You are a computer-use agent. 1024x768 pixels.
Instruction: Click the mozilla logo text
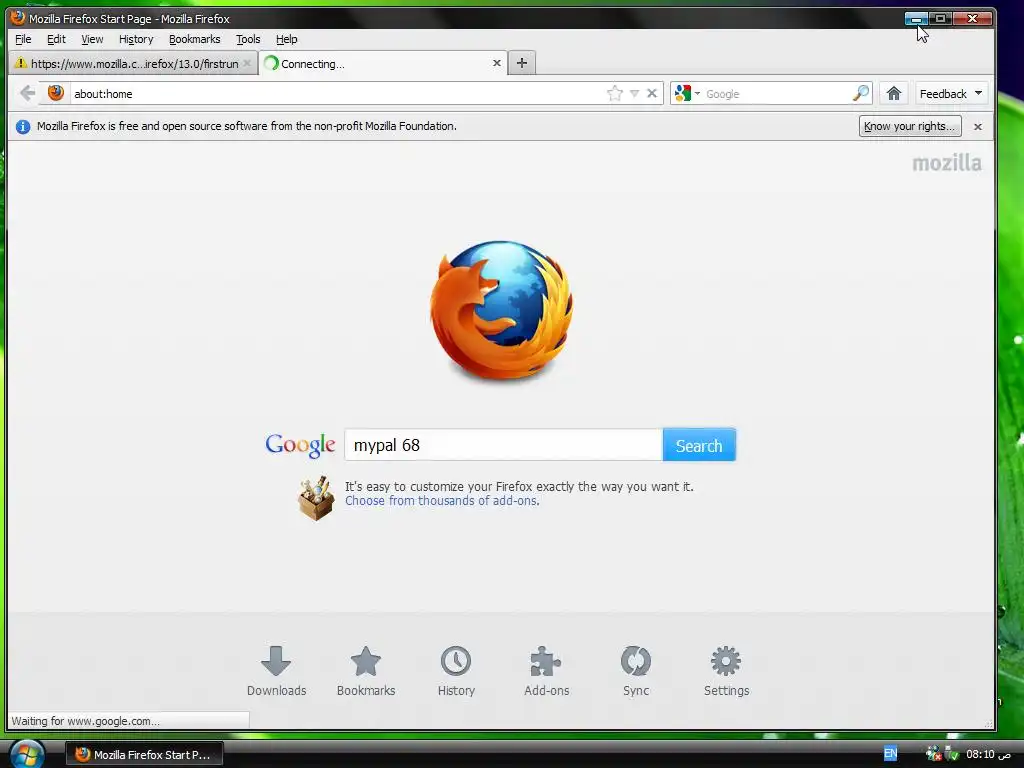[x=946, y=163]
